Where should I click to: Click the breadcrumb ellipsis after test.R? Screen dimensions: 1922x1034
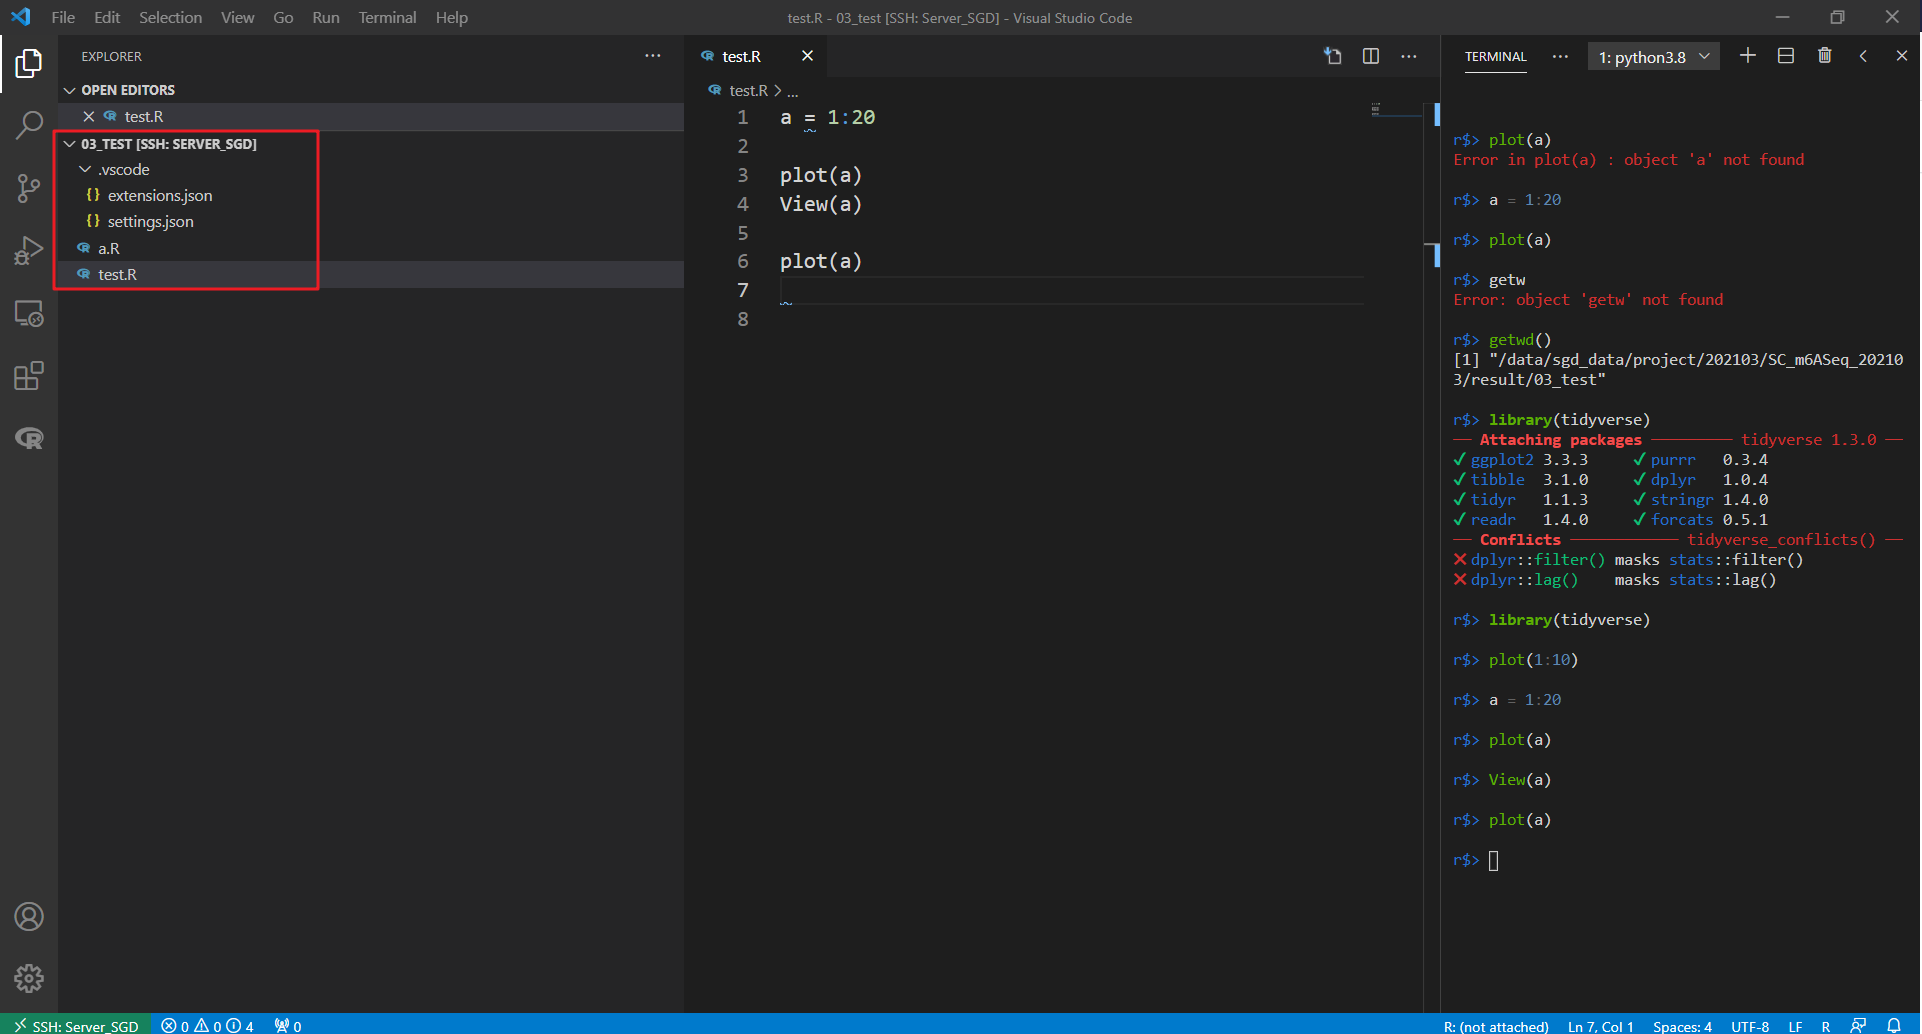pyautogui.click(x=793, y=90)
